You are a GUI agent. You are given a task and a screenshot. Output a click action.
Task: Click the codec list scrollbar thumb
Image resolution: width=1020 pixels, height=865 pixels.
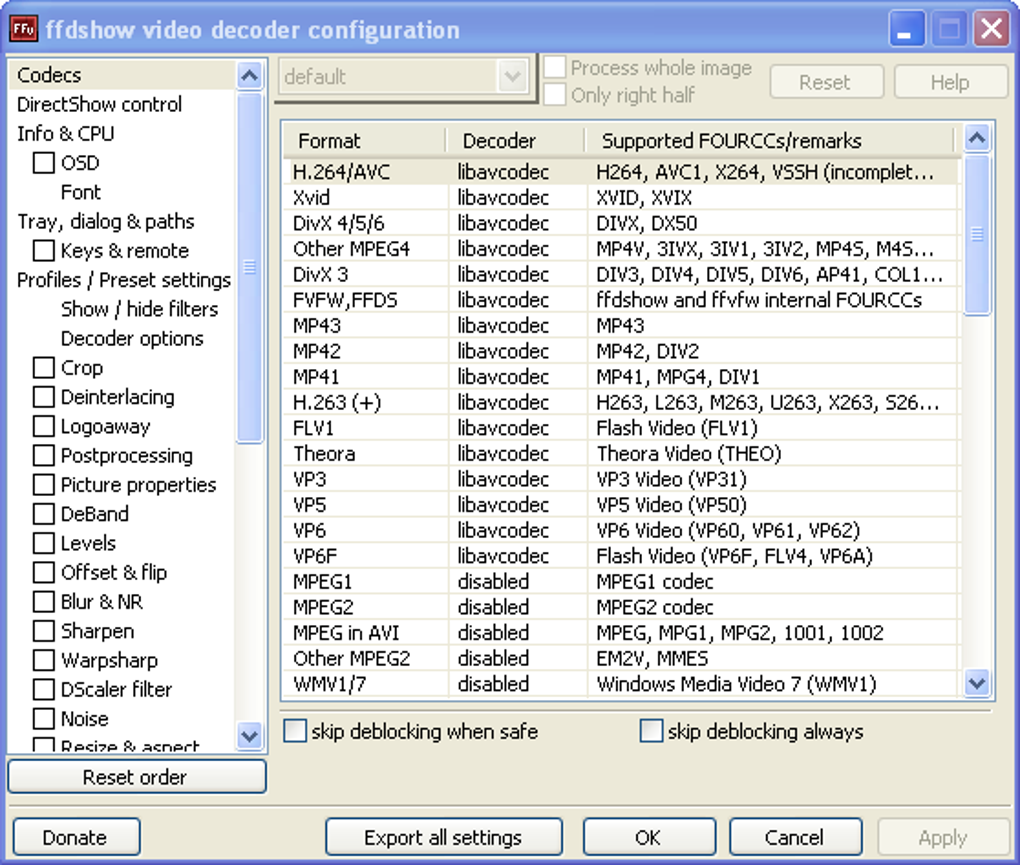[x=977, y=234]
